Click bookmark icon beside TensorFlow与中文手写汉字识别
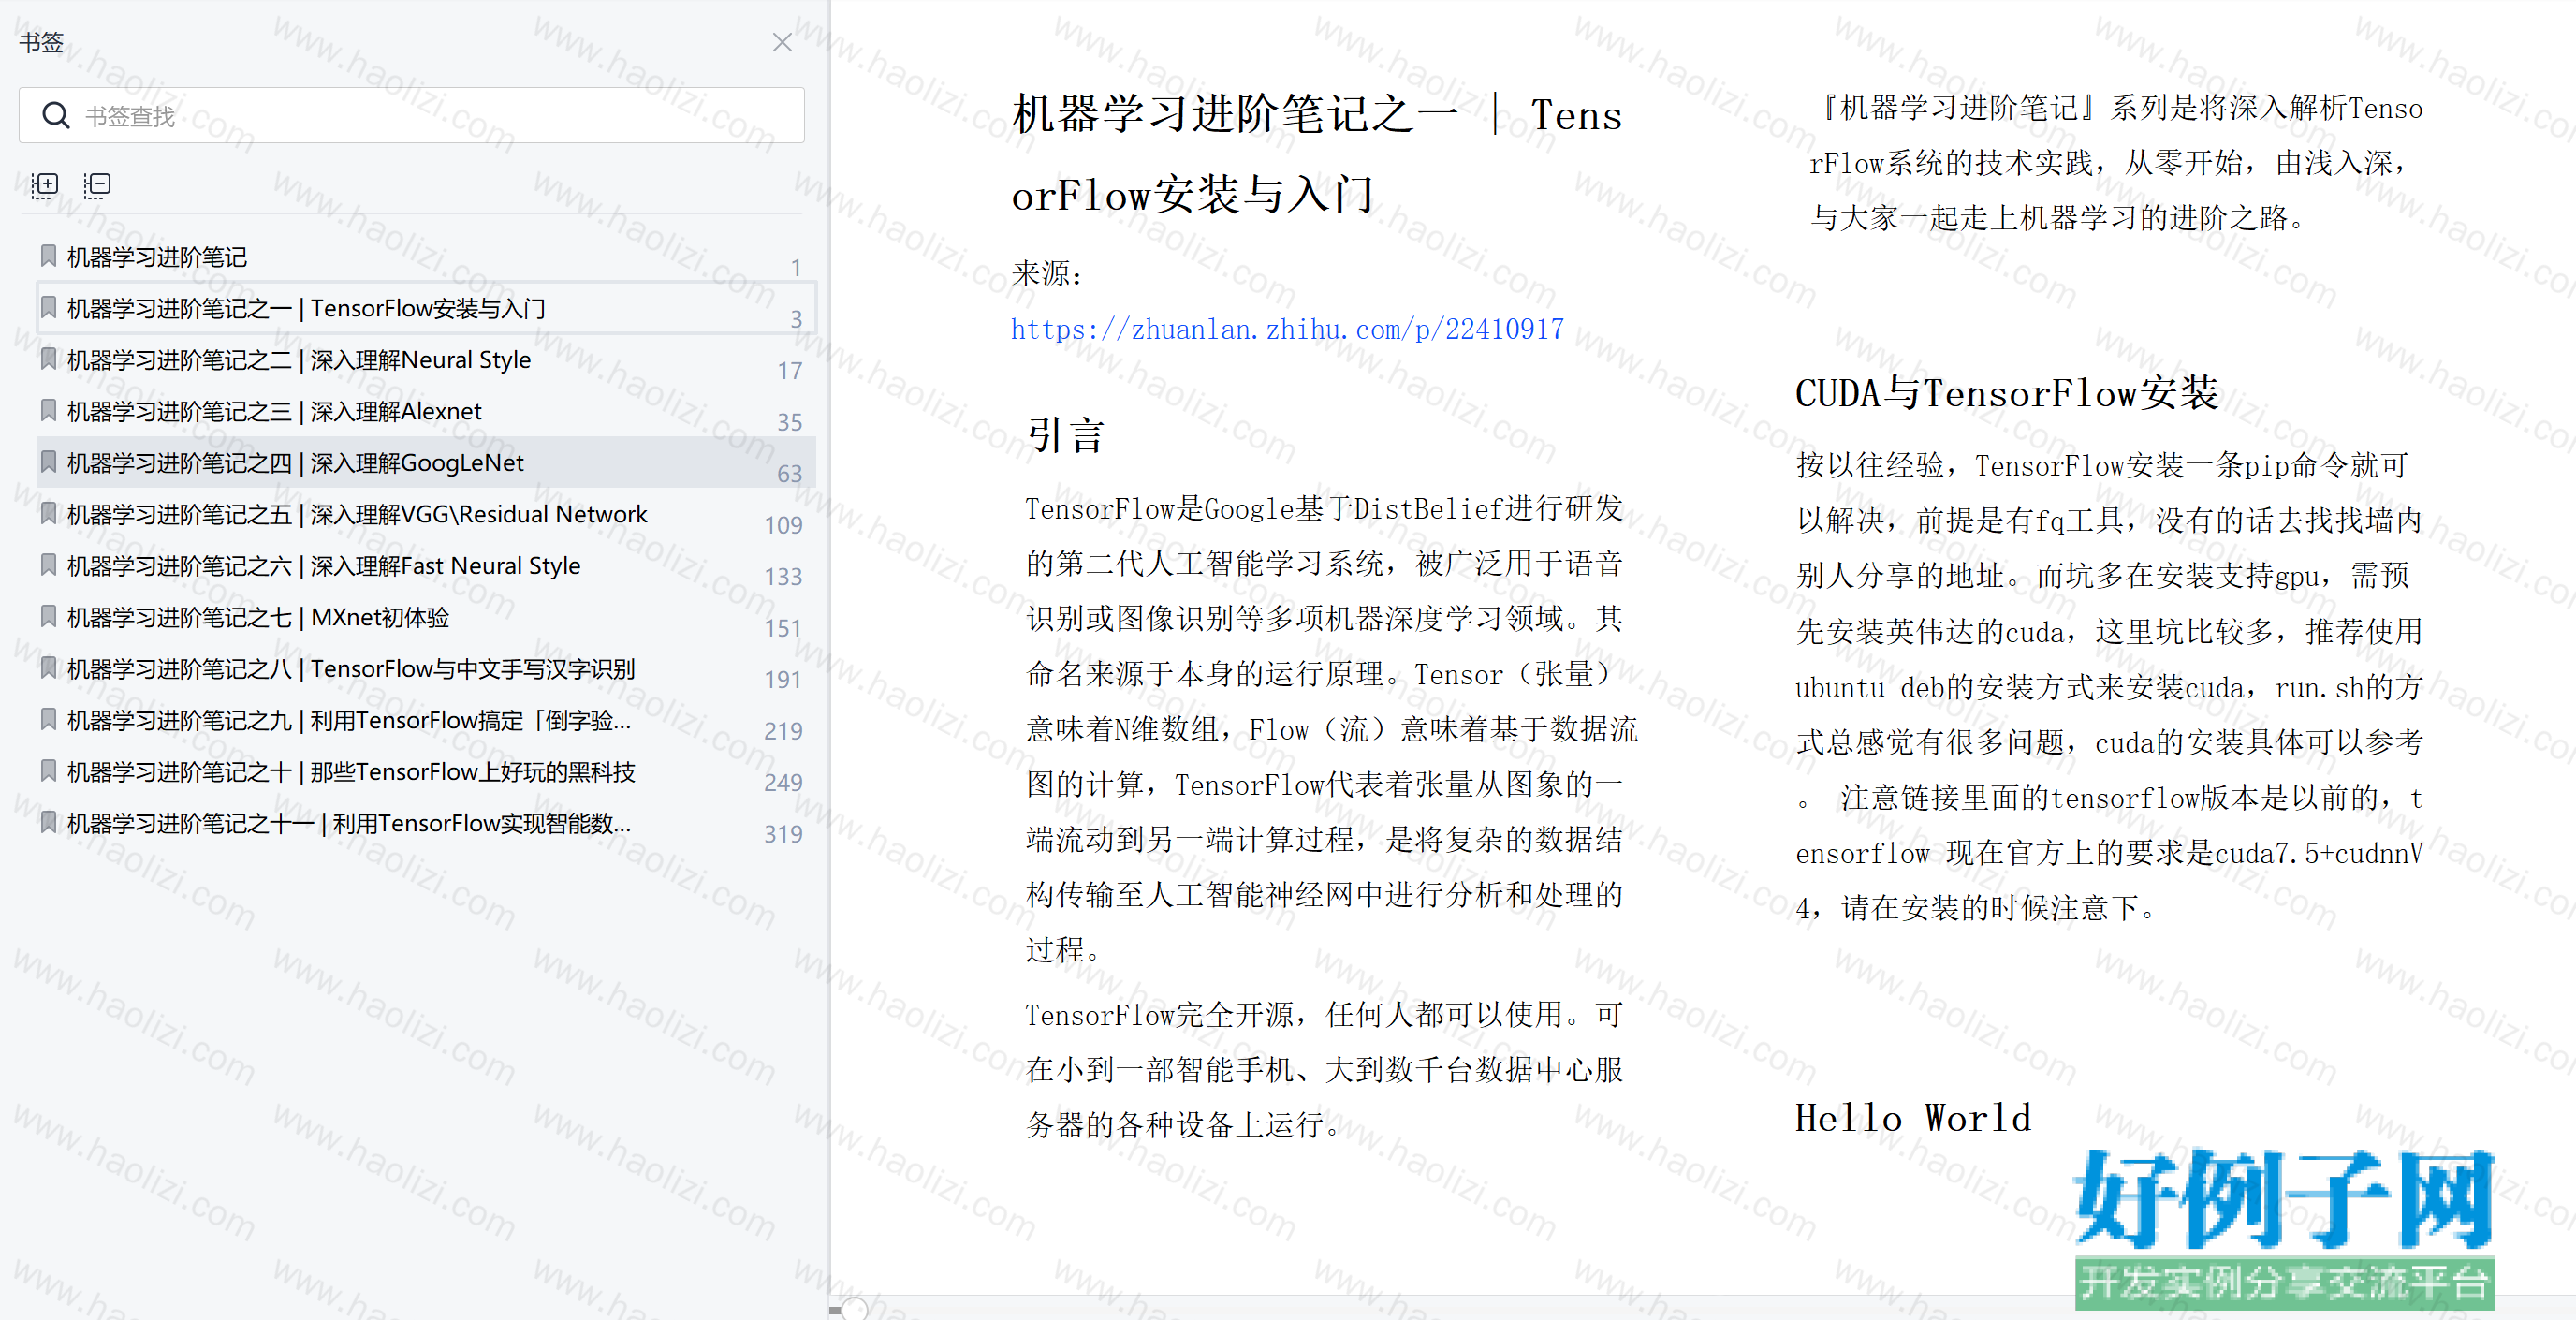Viewport: 2576px width, 1320px height. pyautogui.click(x=48, y=668)
